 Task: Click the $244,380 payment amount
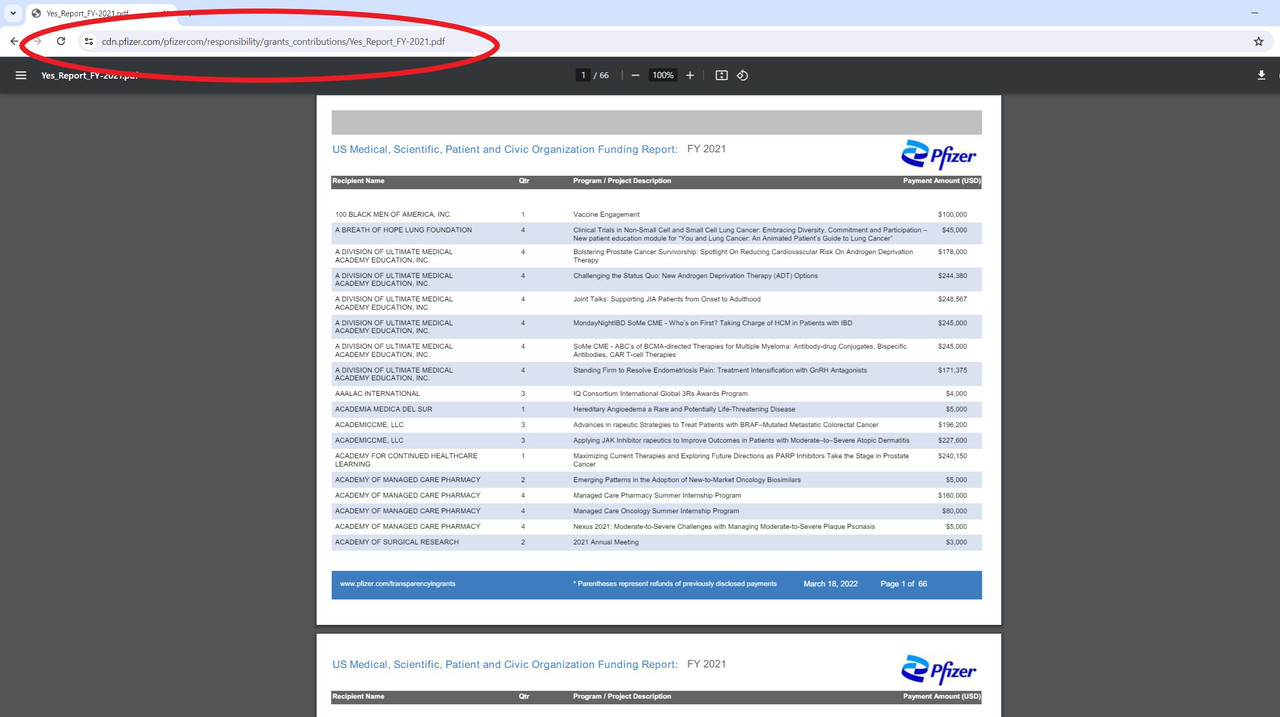coord(952,276)
